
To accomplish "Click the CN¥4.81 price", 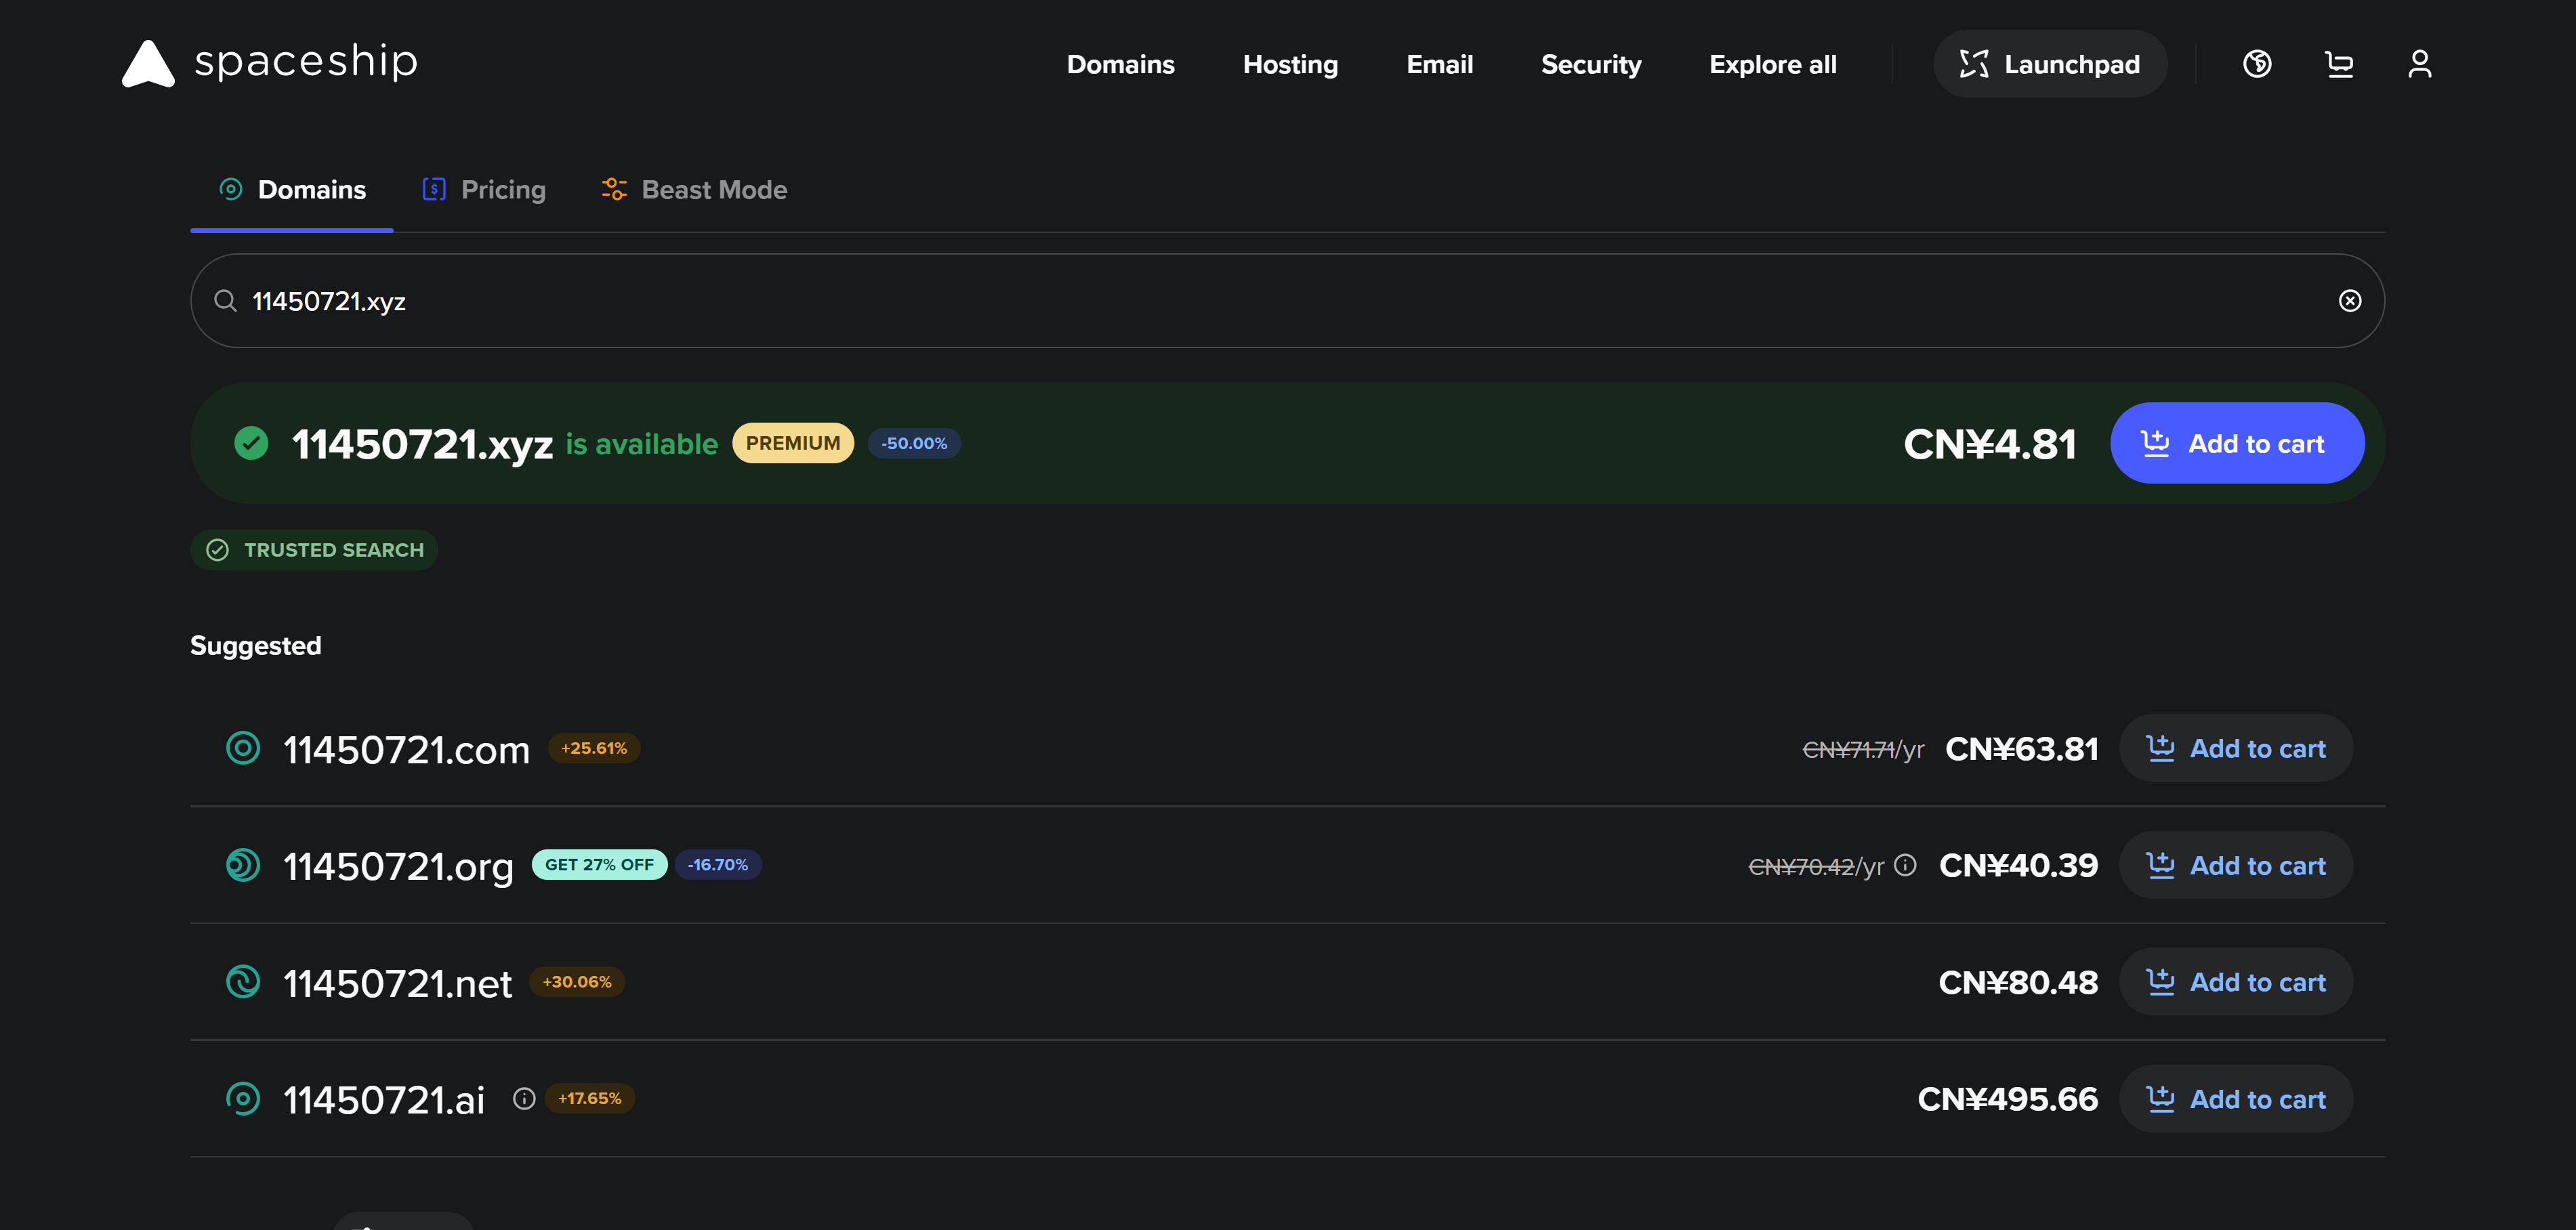I will click(1990, 444).
